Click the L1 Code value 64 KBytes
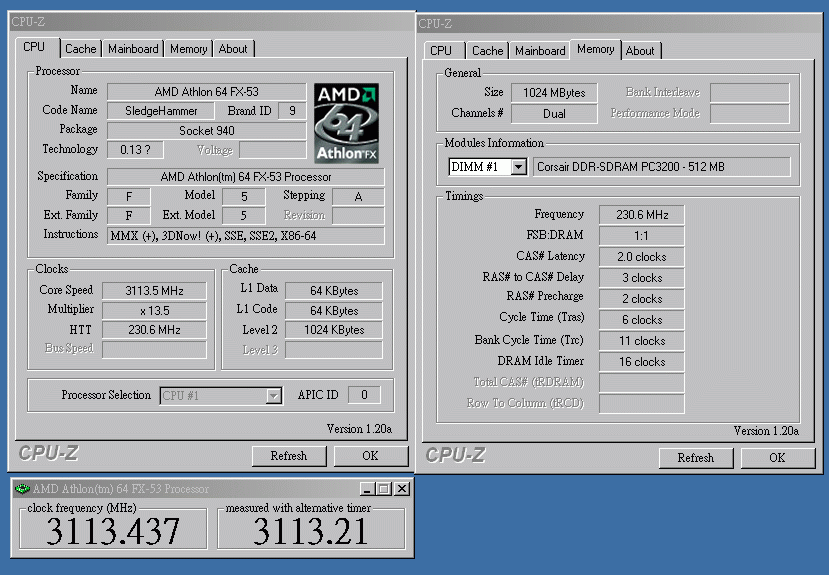 [x=334, y=311]
